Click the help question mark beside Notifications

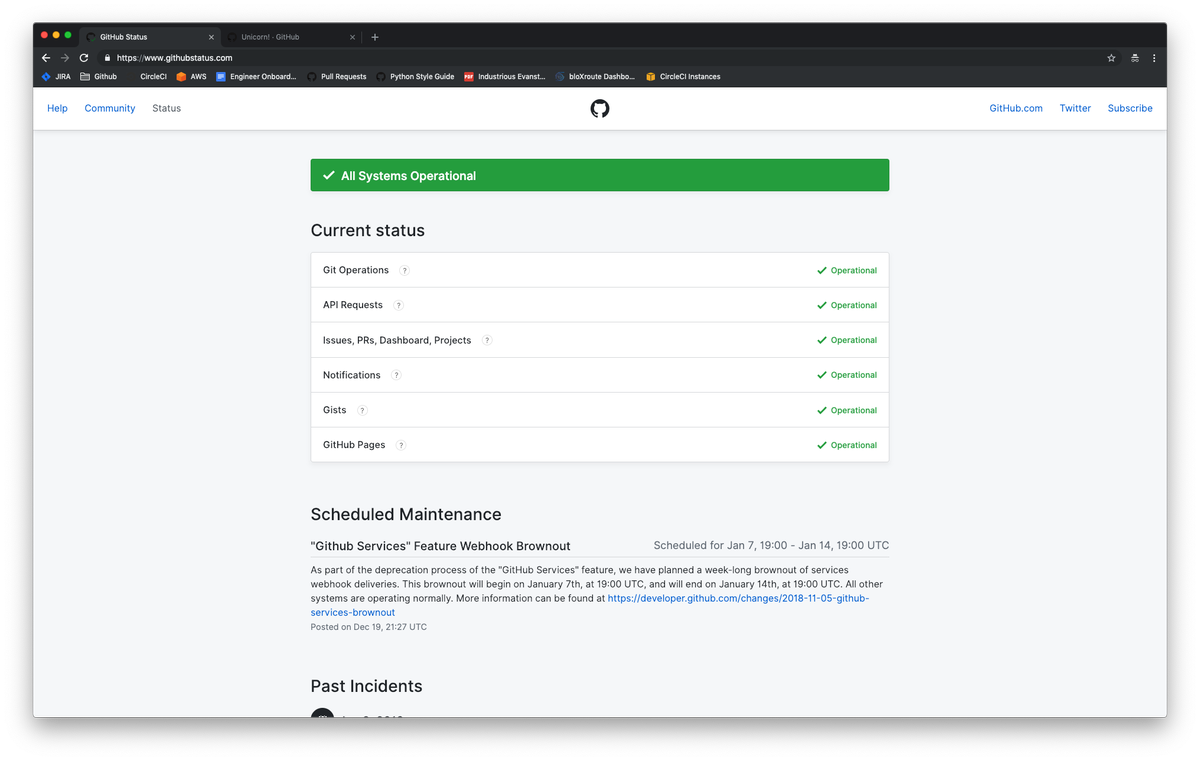pyautogui.click(x=396, y=375)
